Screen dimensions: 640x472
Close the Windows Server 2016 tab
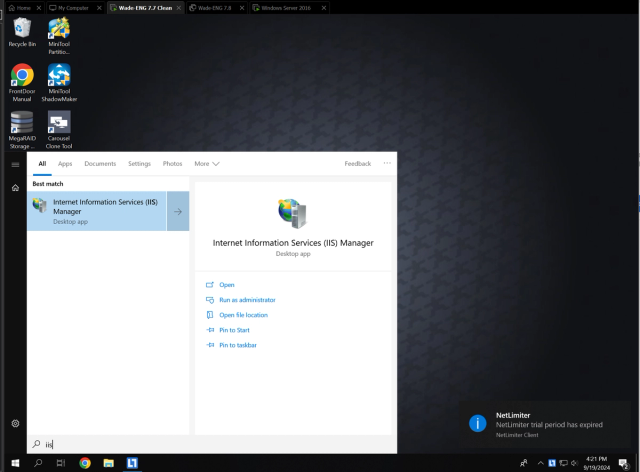coord(324,8)
